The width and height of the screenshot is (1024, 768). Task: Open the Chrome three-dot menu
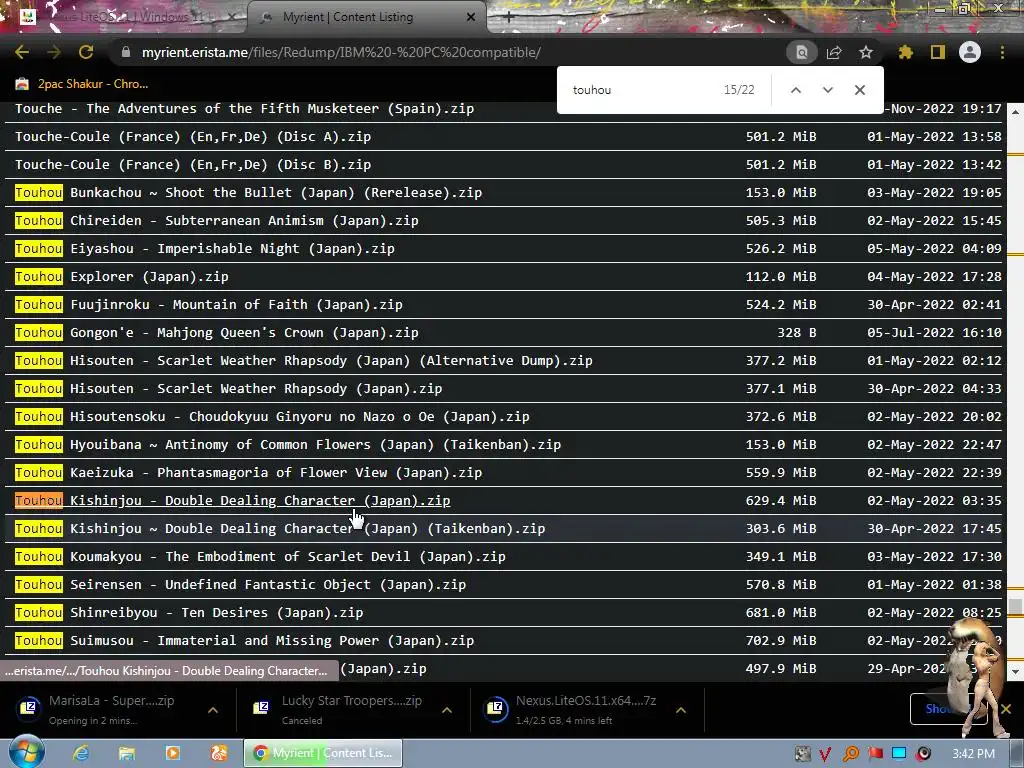coord(1002,52)
